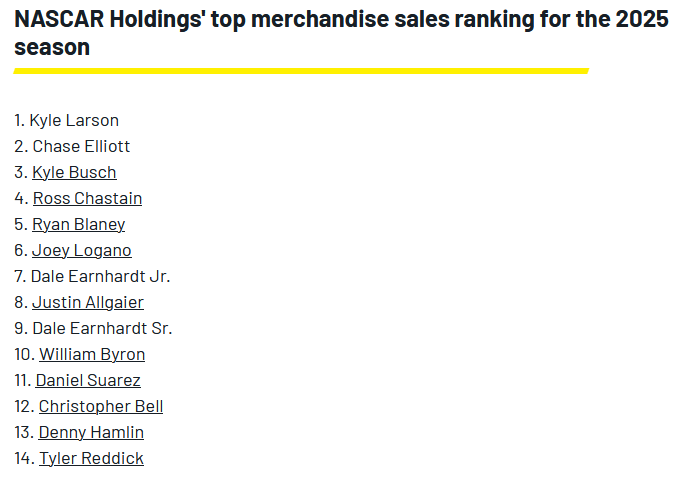The height and width of the screenshot is (478, 675).
Task: Visit the William Byron link
Action: tap(92, 354)
